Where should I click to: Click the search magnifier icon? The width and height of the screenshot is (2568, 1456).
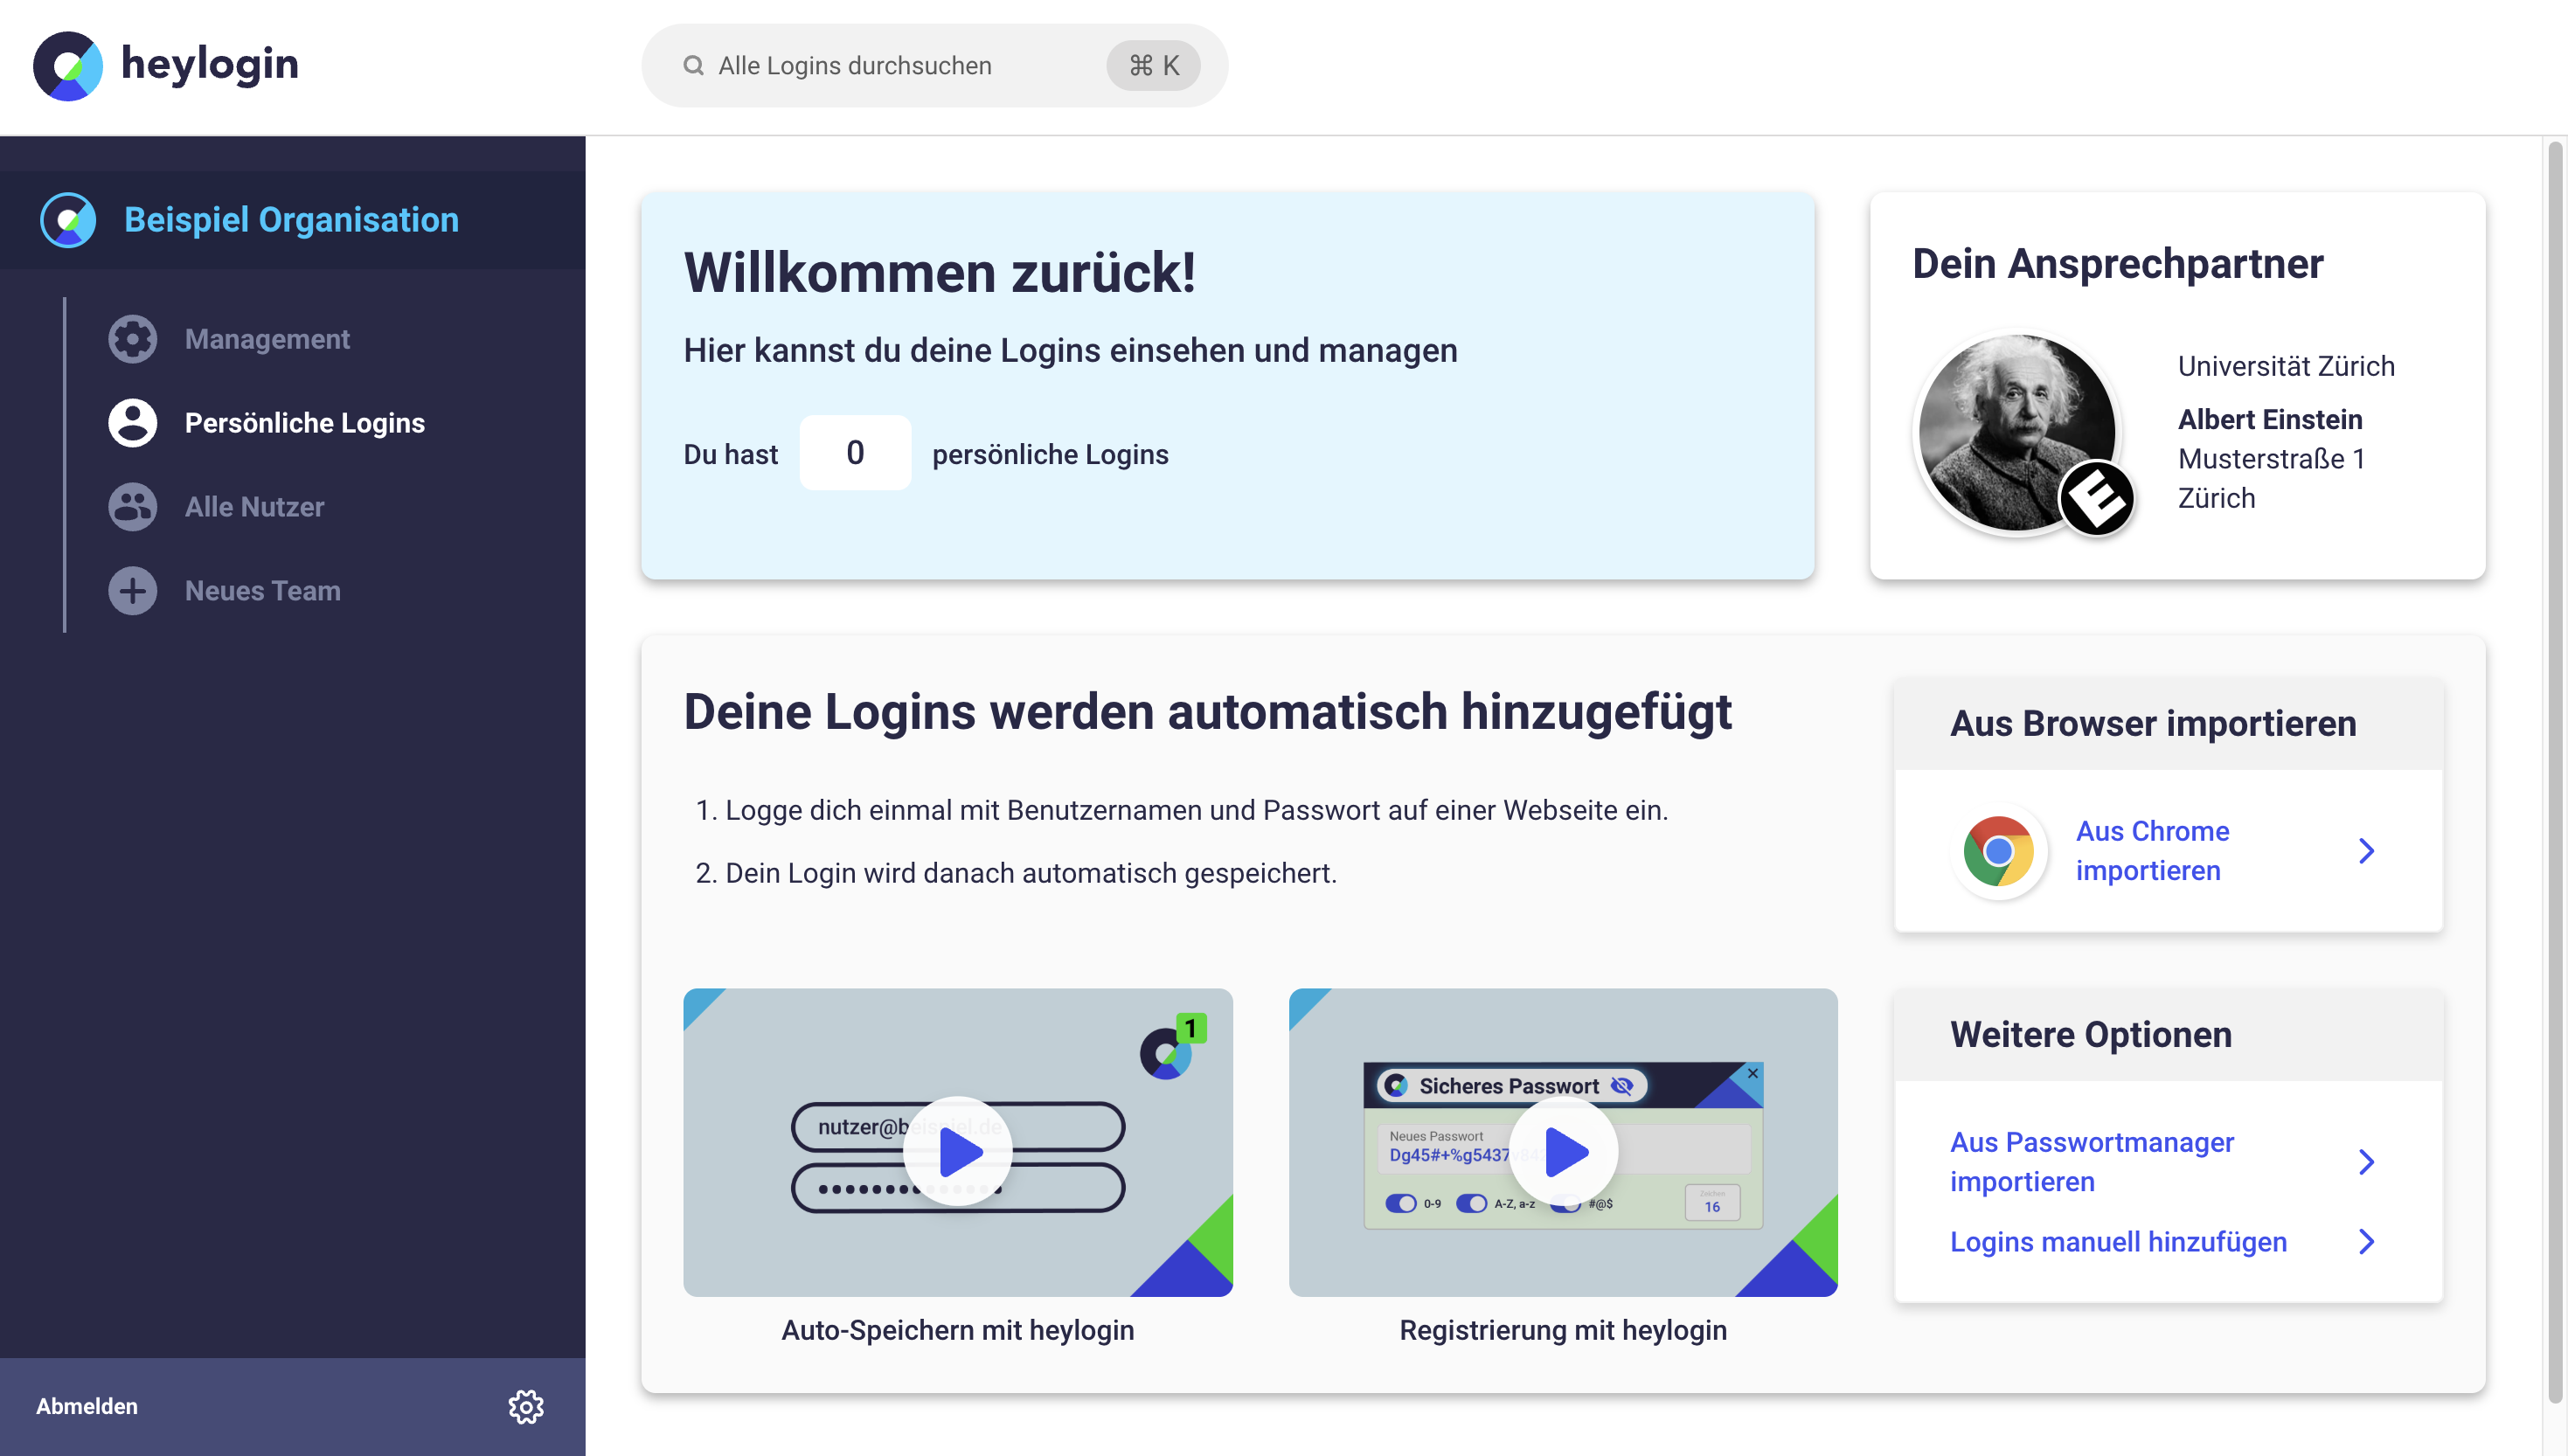(x=693, y=66)
